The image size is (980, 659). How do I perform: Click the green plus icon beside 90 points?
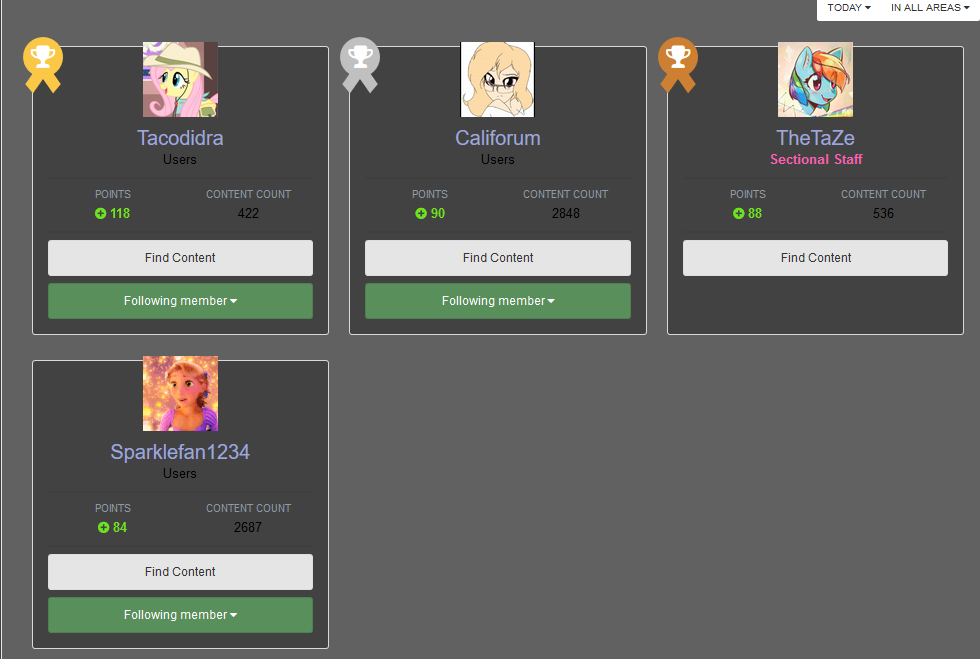[421, 214]
